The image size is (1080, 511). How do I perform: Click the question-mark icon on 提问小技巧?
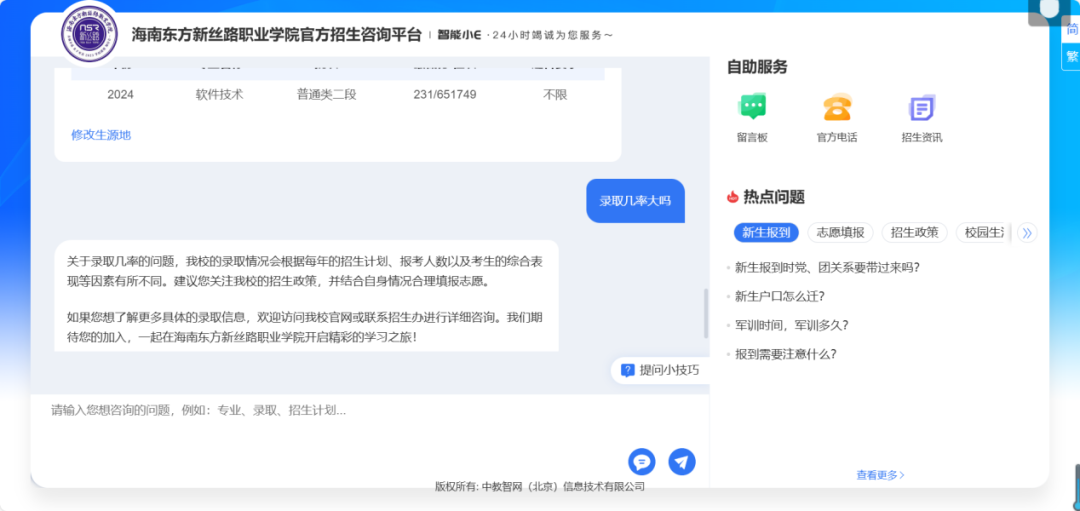628,370
